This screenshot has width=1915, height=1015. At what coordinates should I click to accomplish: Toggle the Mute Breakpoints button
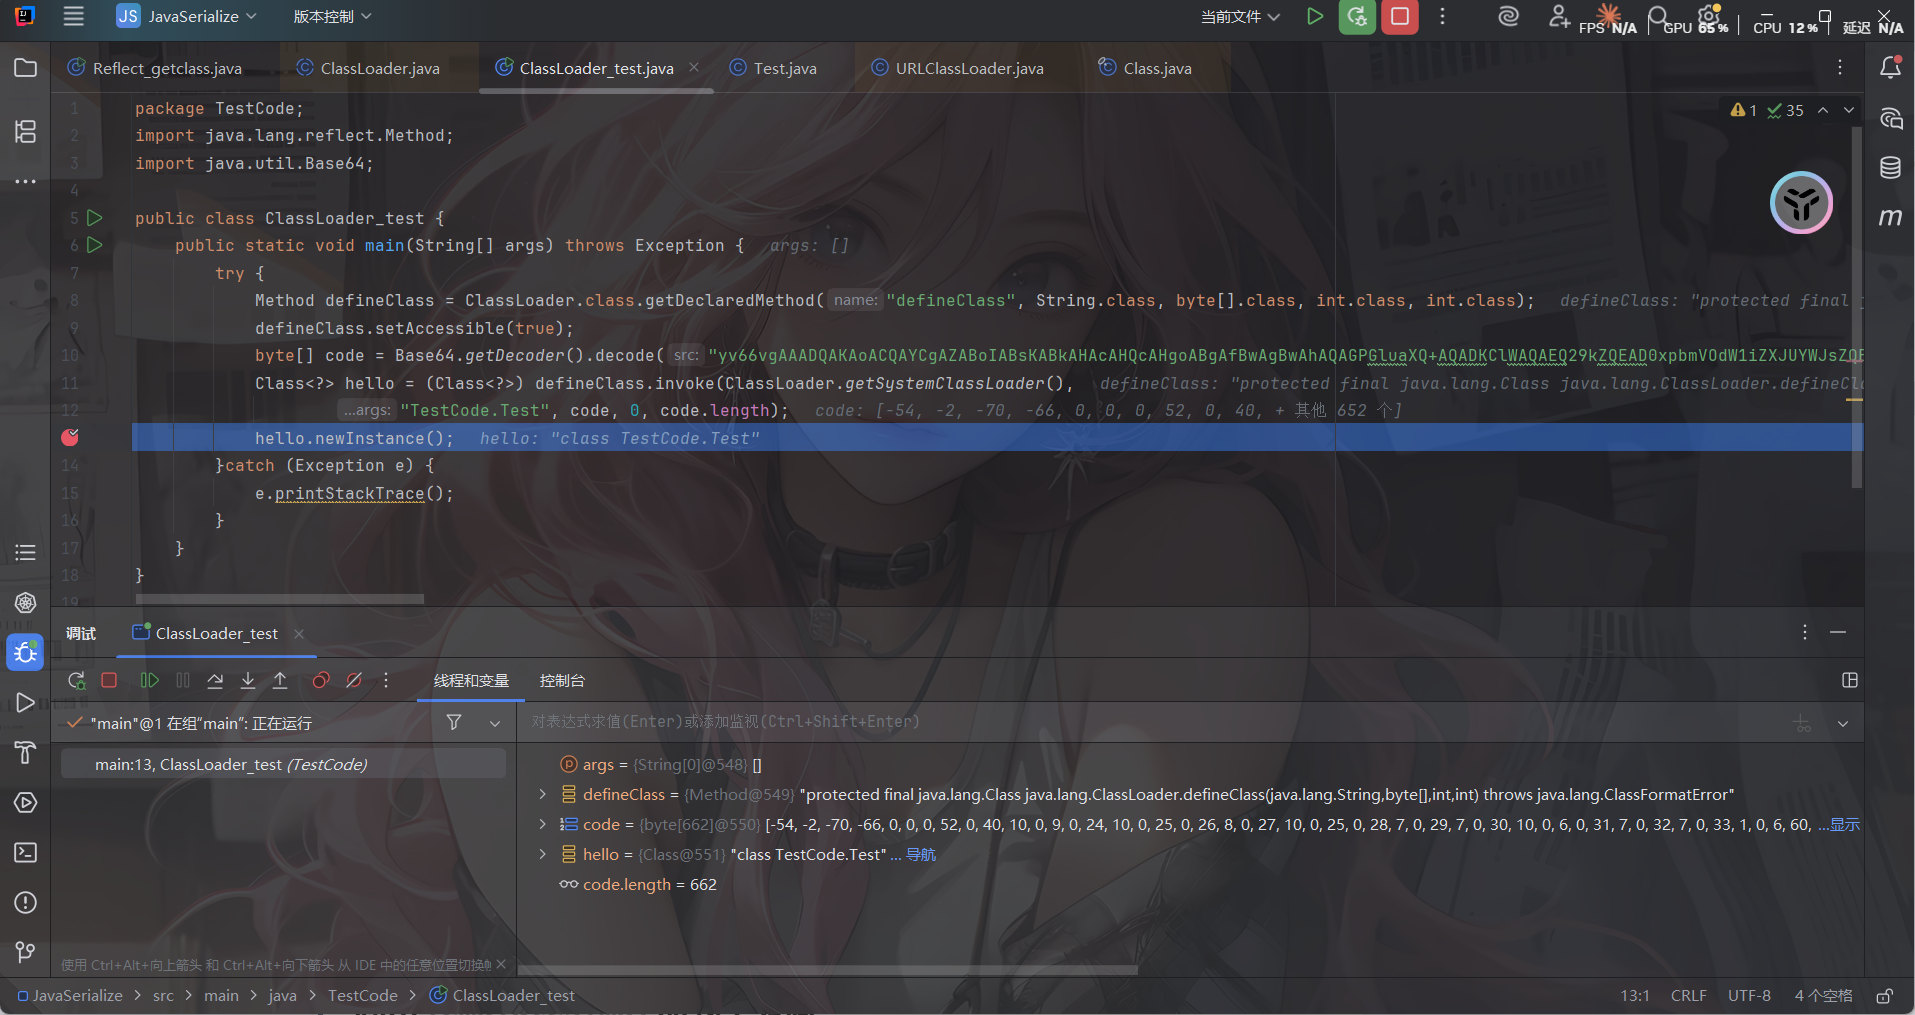(x=354, y=681)
